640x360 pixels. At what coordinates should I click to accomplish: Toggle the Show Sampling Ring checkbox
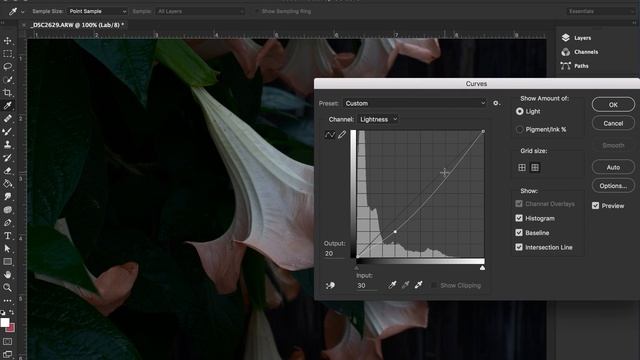256,11
